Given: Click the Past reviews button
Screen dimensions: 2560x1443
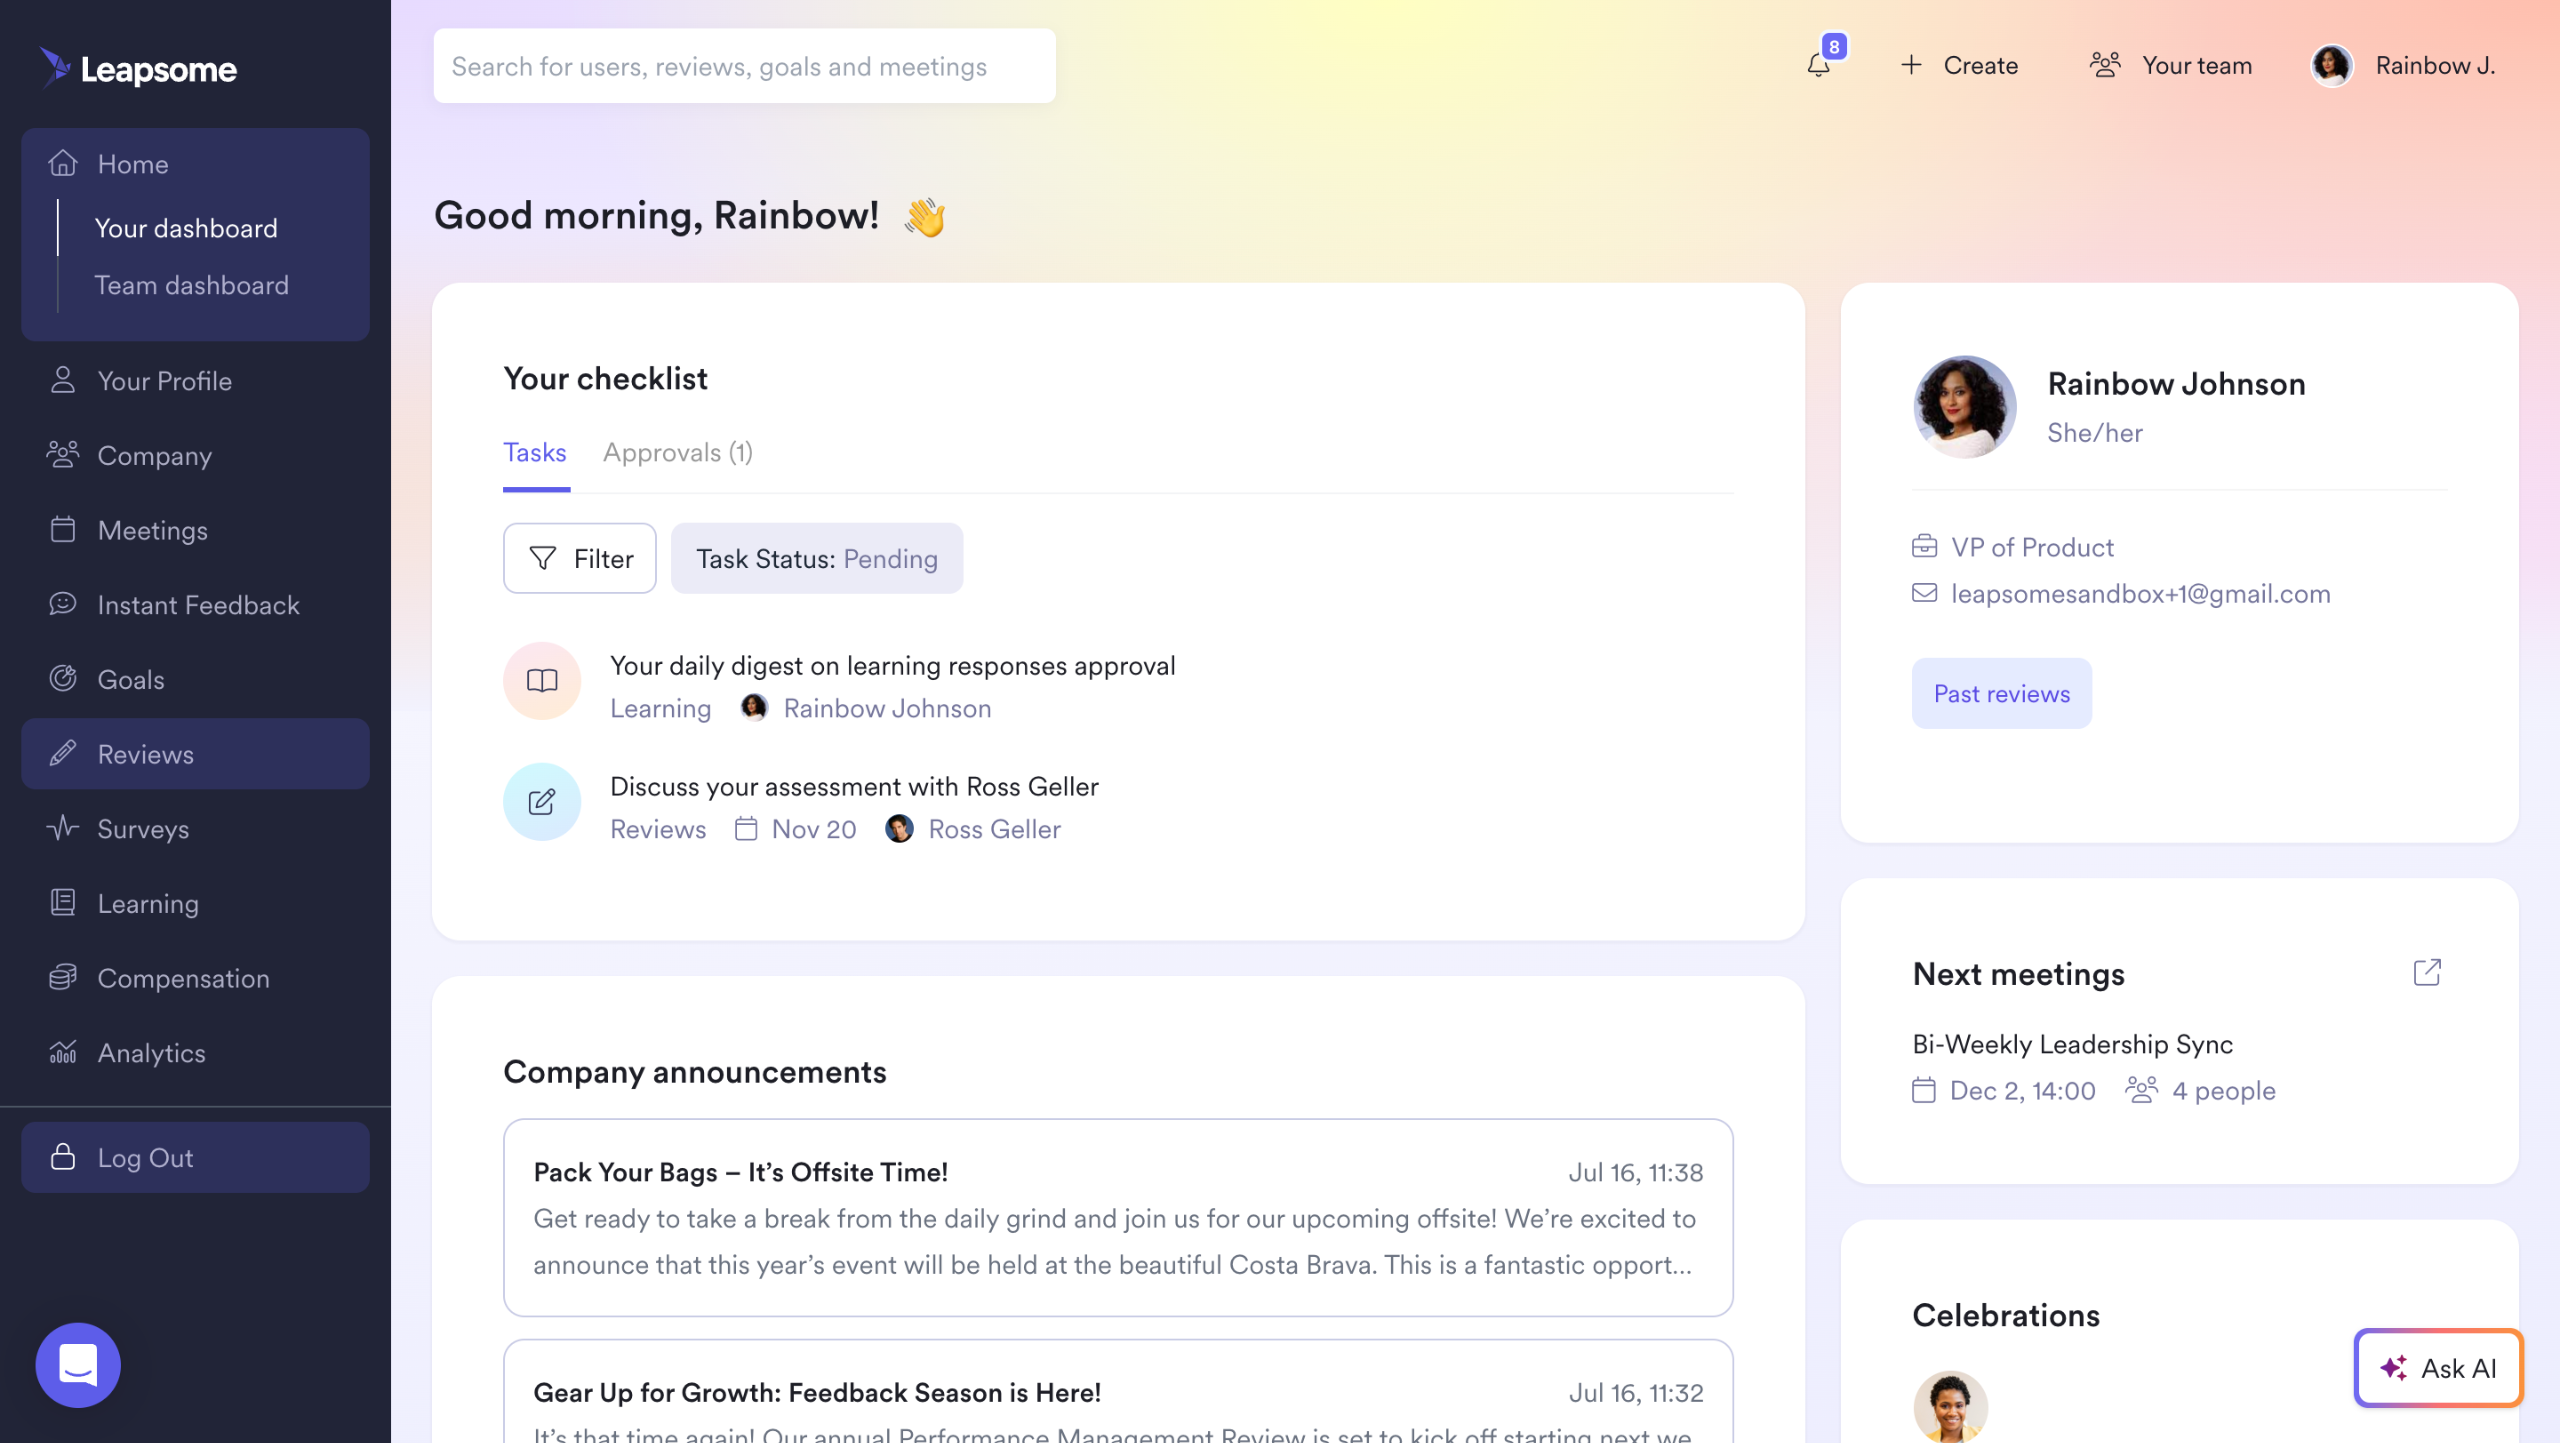Looking at the screenshot, I should pos(2001,693).
